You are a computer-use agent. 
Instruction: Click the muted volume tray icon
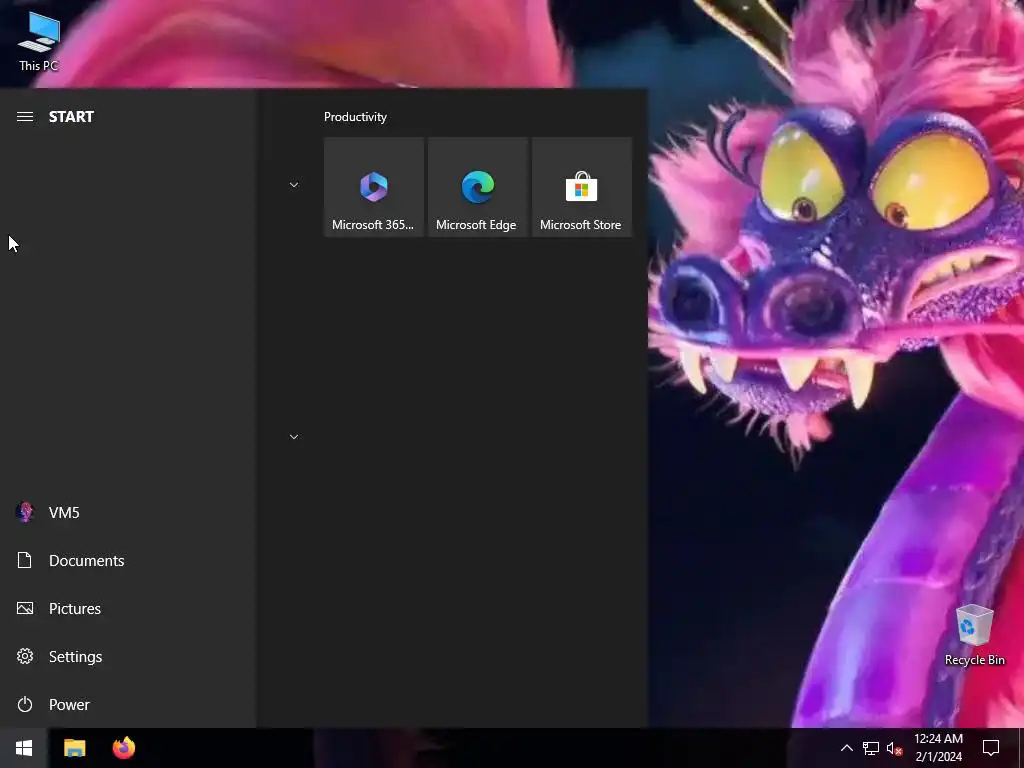click(x=894, y=748)
